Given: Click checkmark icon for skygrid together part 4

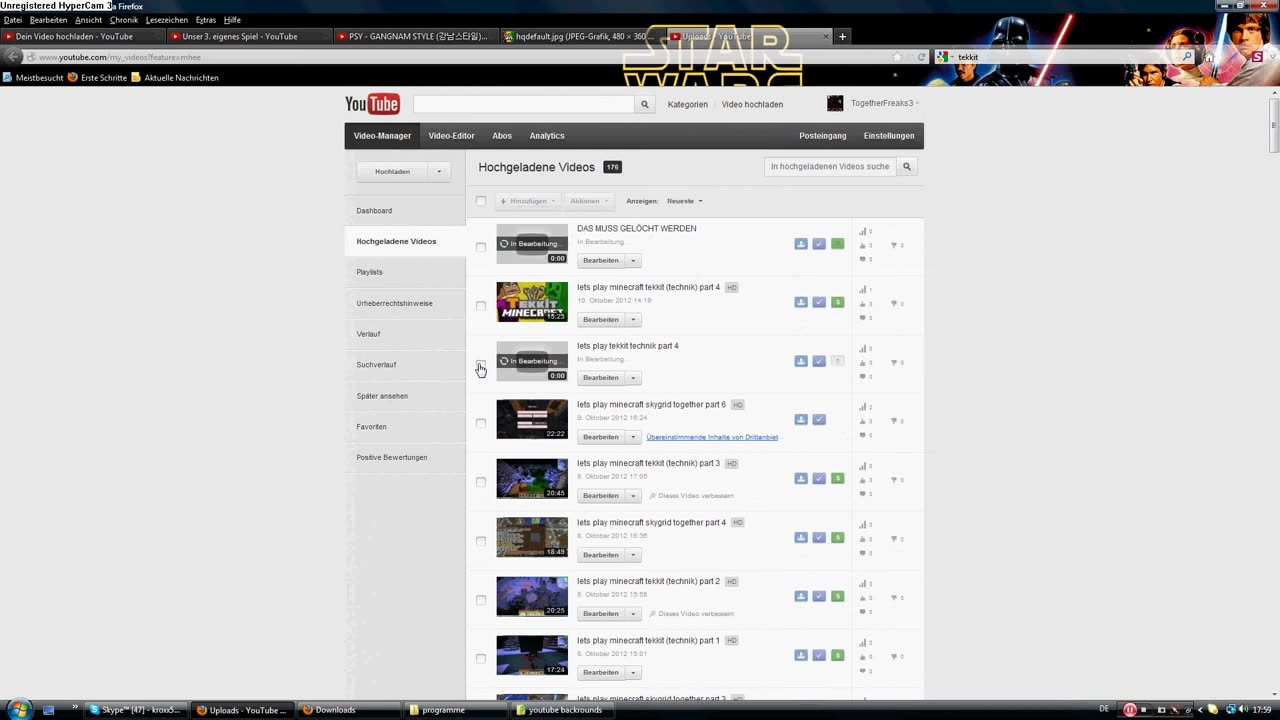Looking at the screenshot, I should [x=819, y=538].
